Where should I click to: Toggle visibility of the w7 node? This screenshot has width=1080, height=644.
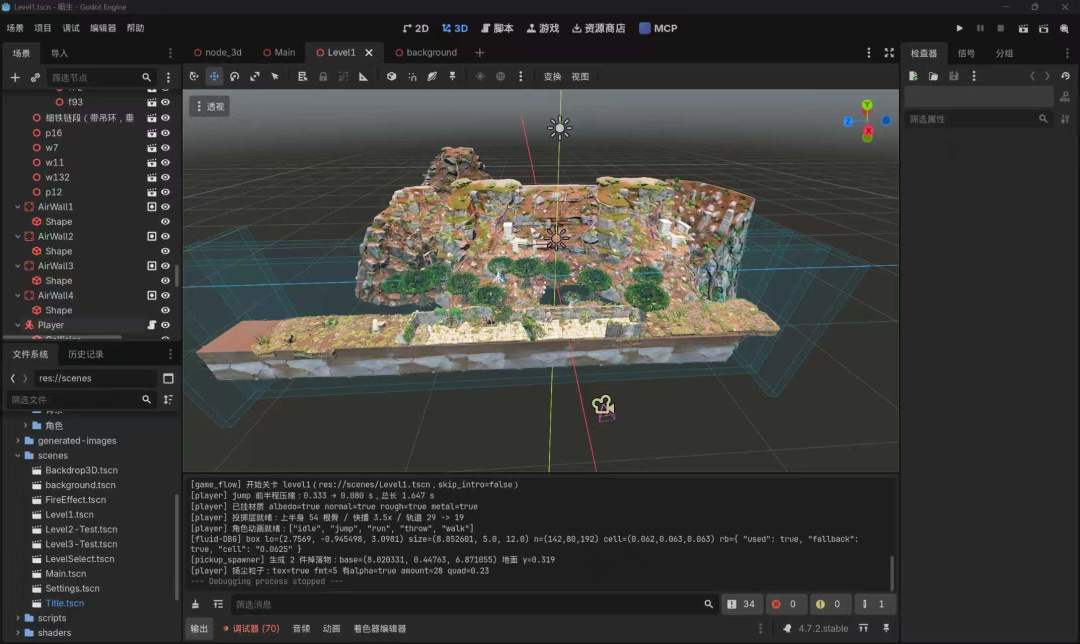(x=165, y=147)
